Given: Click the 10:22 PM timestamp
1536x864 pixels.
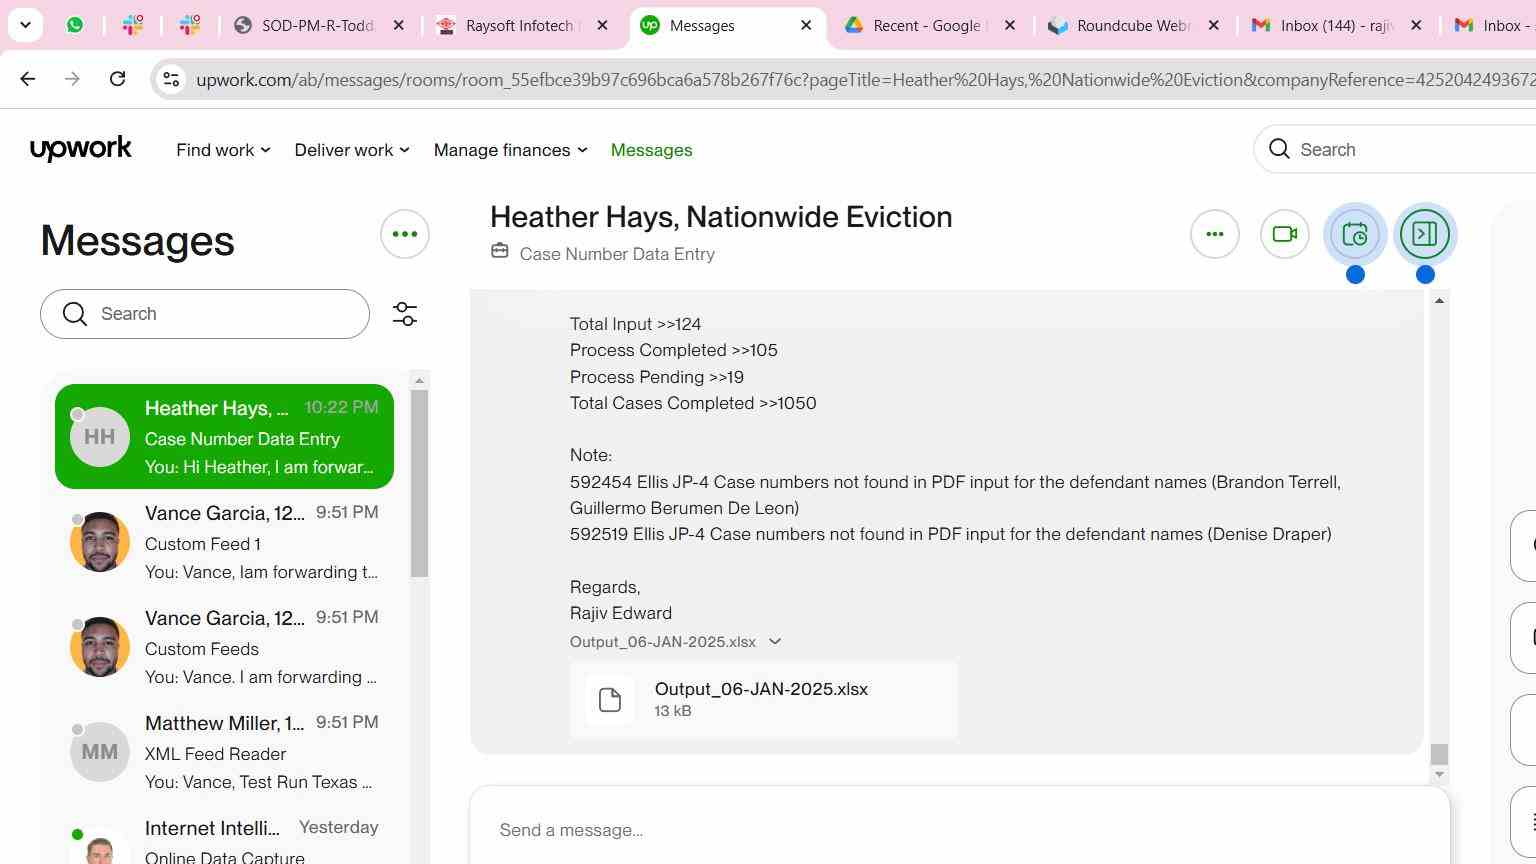Looking at the screenshot, I should 341,407.
